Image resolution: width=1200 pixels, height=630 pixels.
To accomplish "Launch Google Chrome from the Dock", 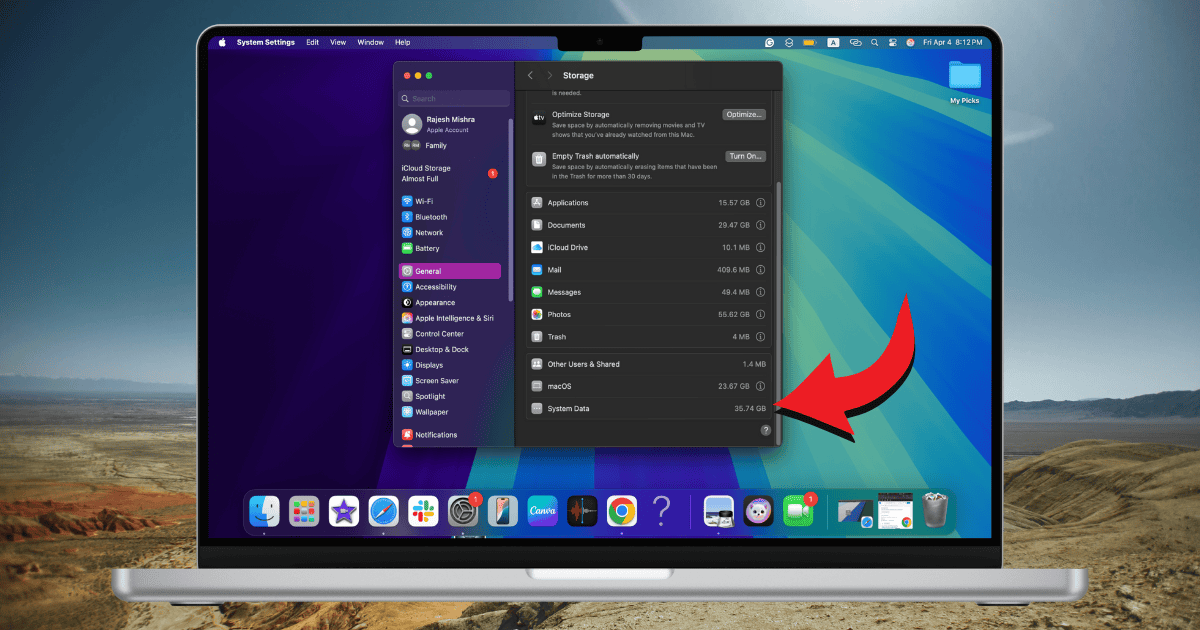I will 621,511.
